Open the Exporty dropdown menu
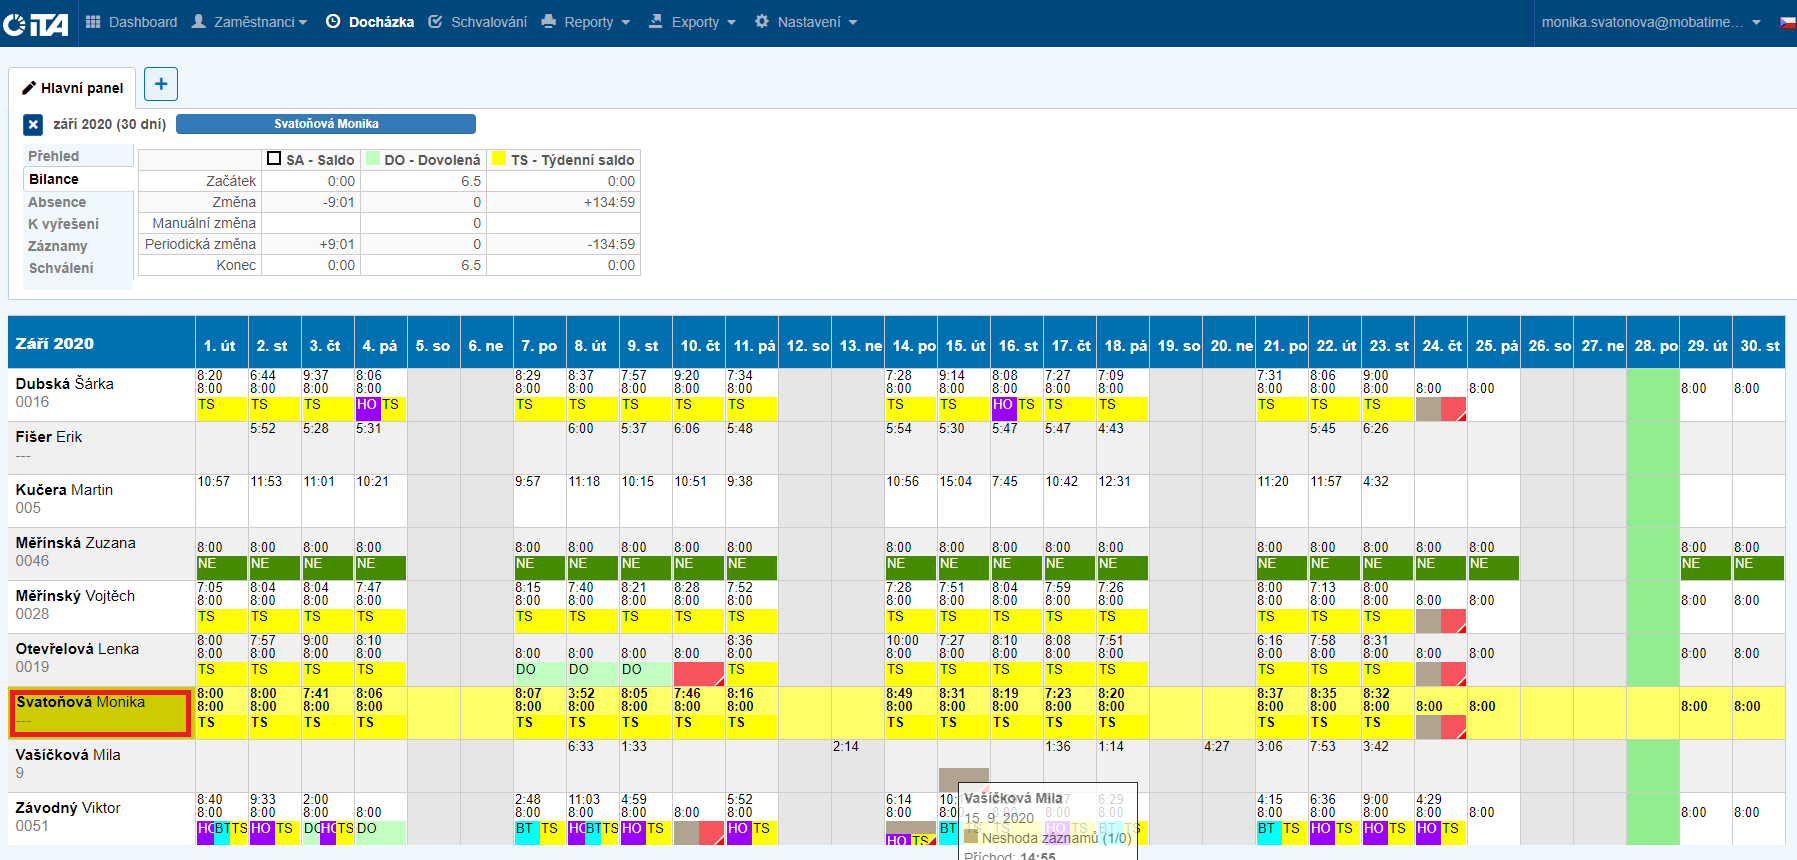 [692, 22]
